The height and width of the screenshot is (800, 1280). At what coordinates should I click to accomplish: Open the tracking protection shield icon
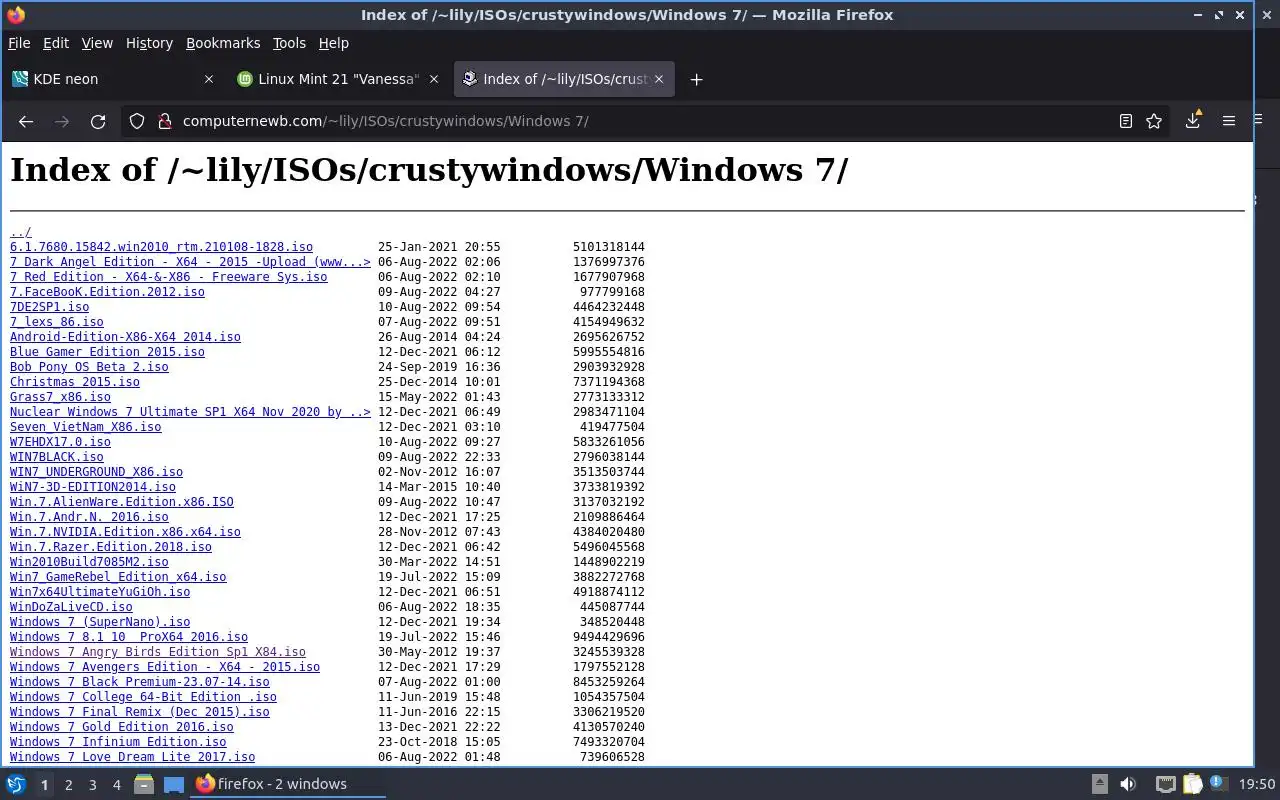(137, 121)
